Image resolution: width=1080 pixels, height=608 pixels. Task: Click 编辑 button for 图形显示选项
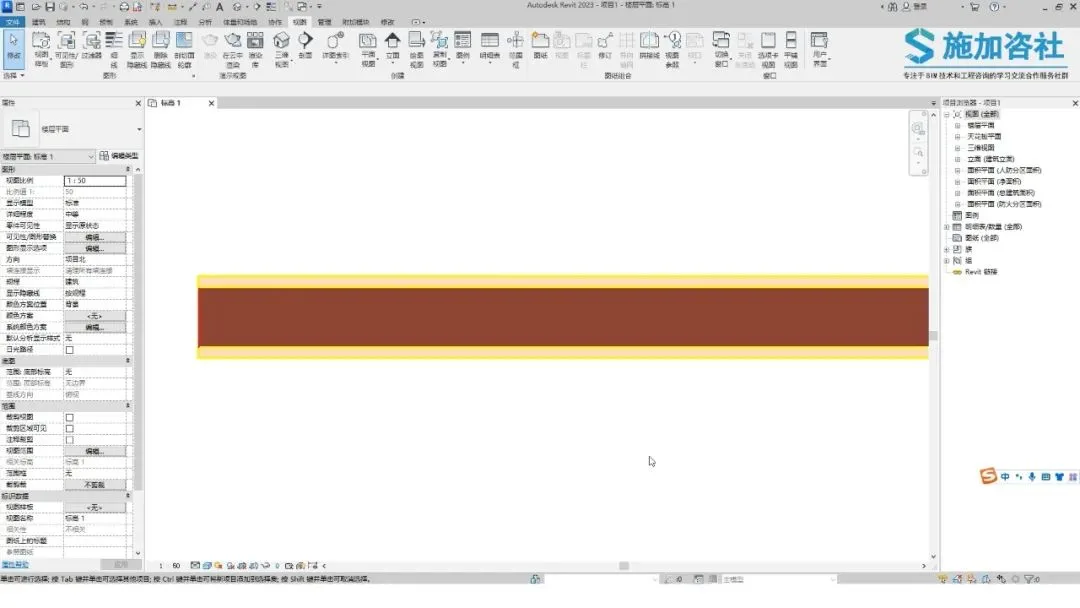pyautogui.click(x=95, y=248)
